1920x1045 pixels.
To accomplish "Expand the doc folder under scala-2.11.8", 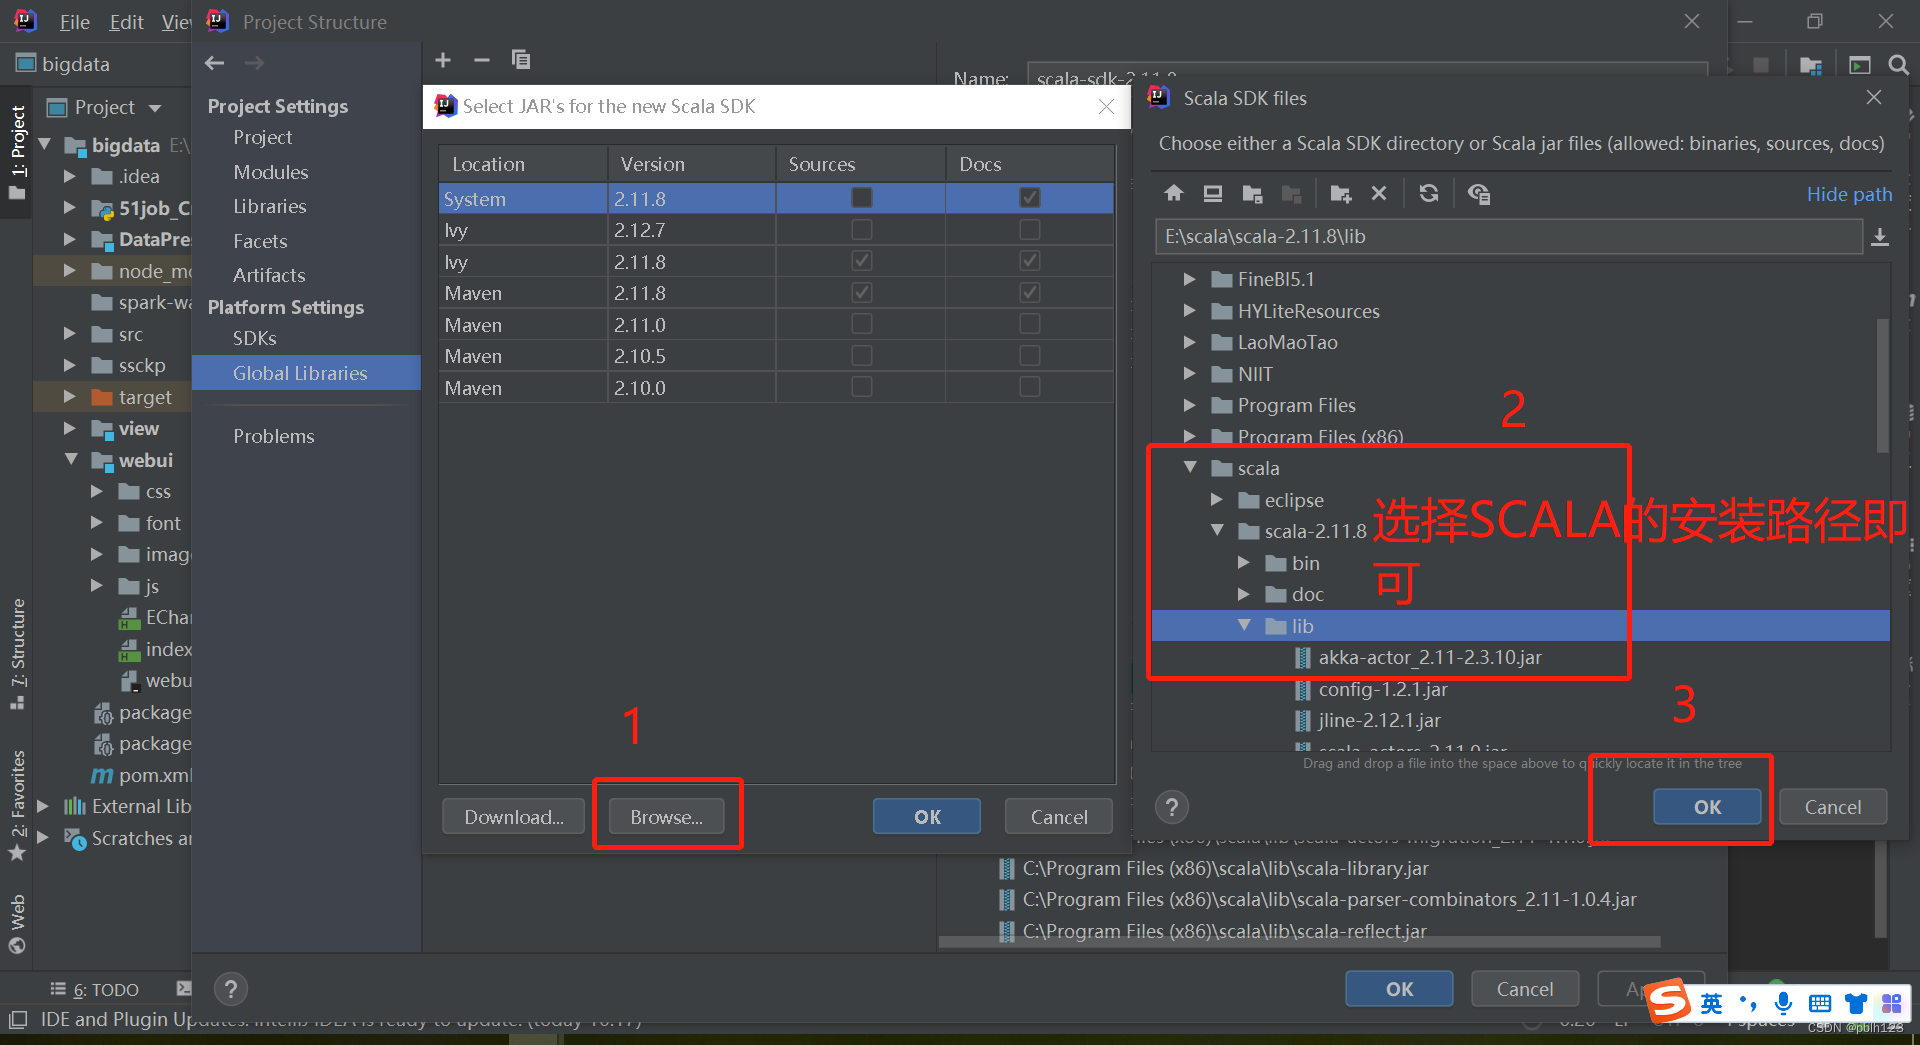I will (x=1244, y=594).
